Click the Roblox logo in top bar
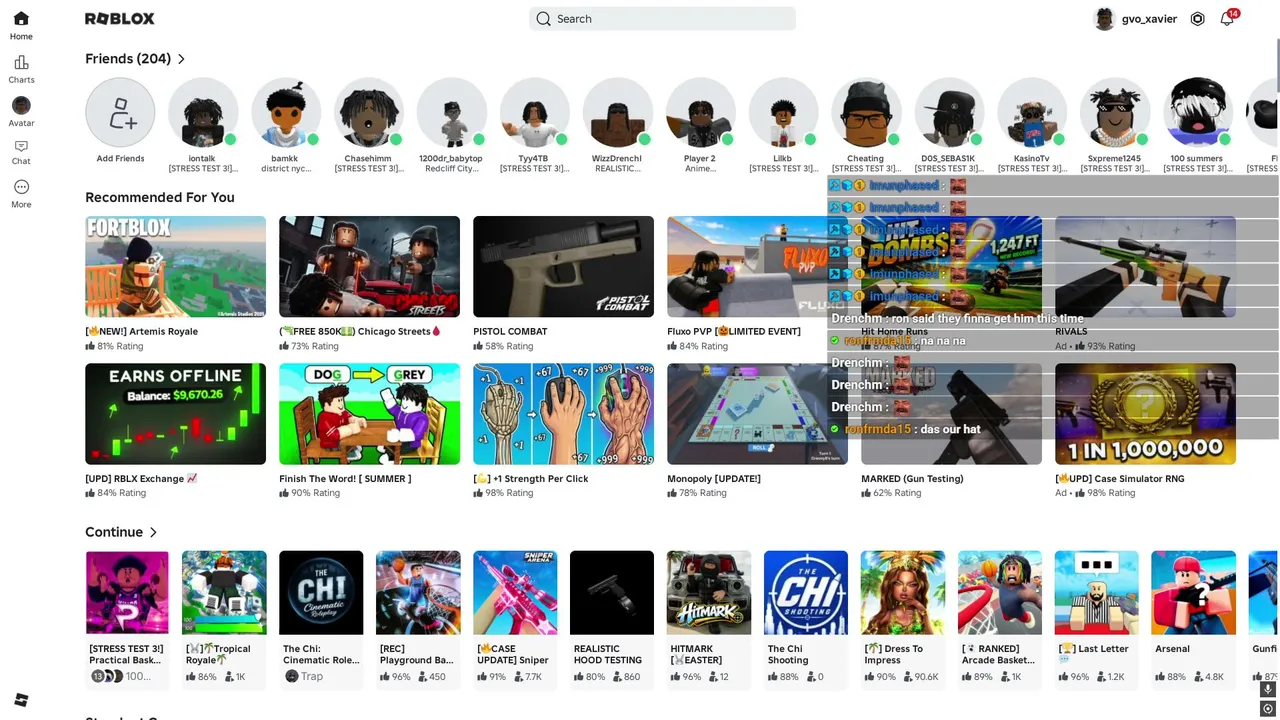The width and height of the screenshot is (1280, 720). pos(120,19)
